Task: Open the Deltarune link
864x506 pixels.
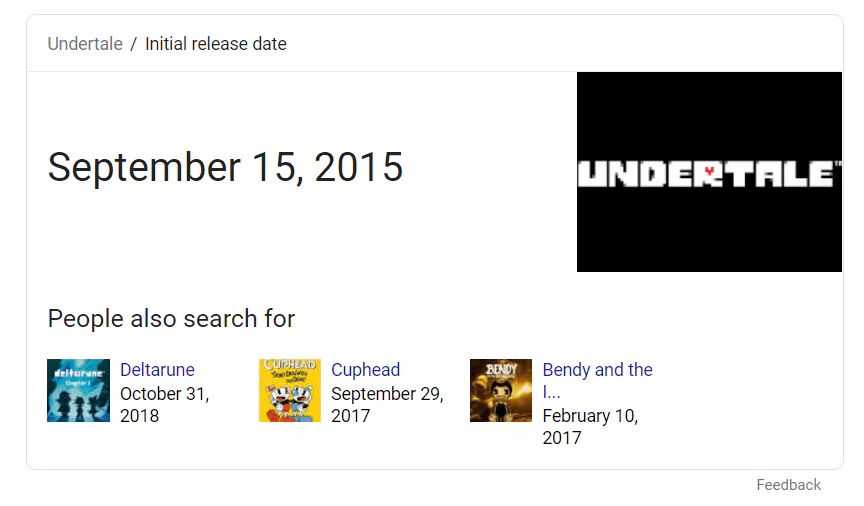Action: click(157, 370)
